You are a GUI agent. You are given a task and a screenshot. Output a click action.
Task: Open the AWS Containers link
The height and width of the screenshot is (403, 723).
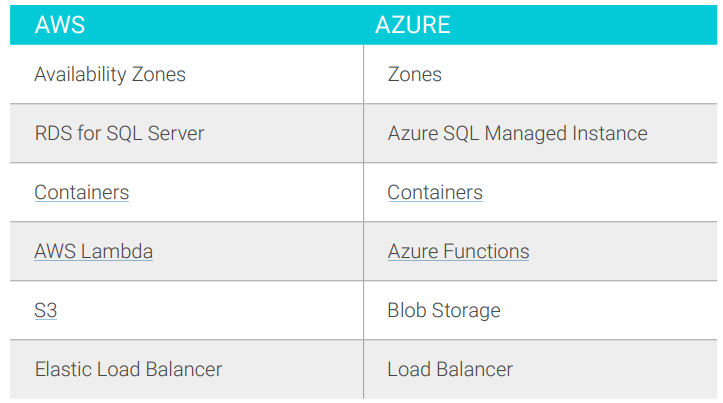[82, 192]
